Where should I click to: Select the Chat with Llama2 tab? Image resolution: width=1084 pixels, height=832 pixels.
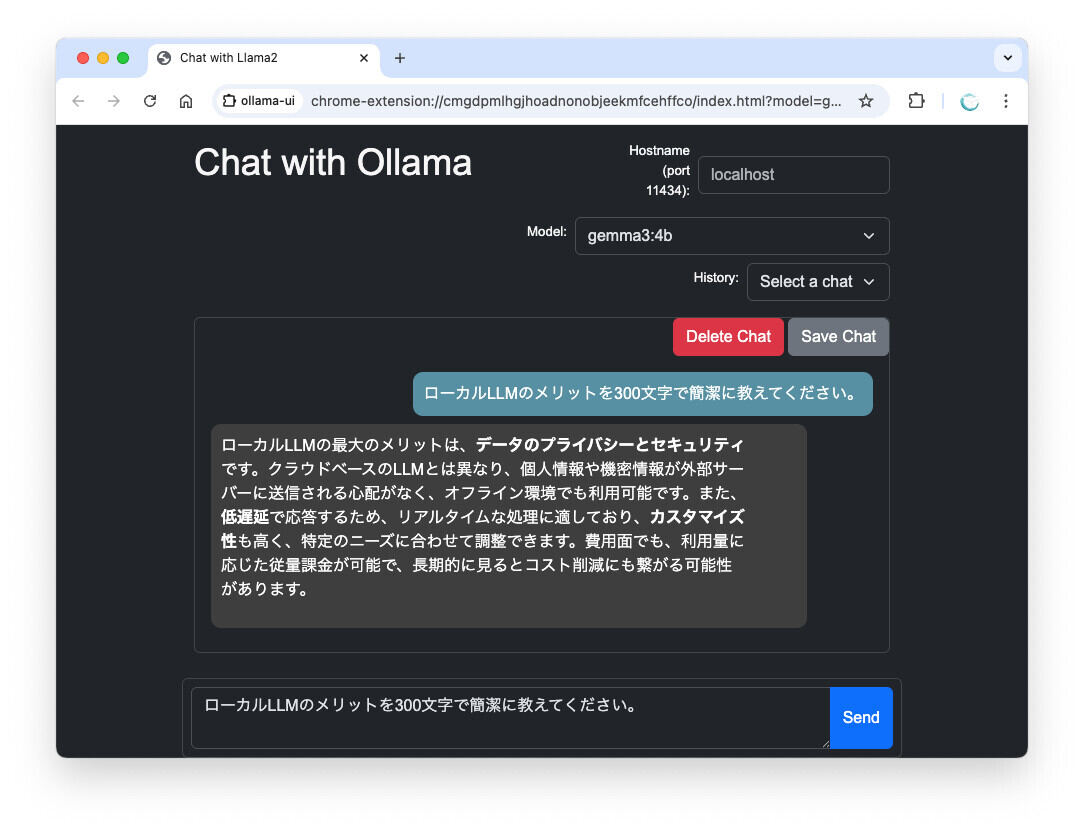[x=263, y=58]
